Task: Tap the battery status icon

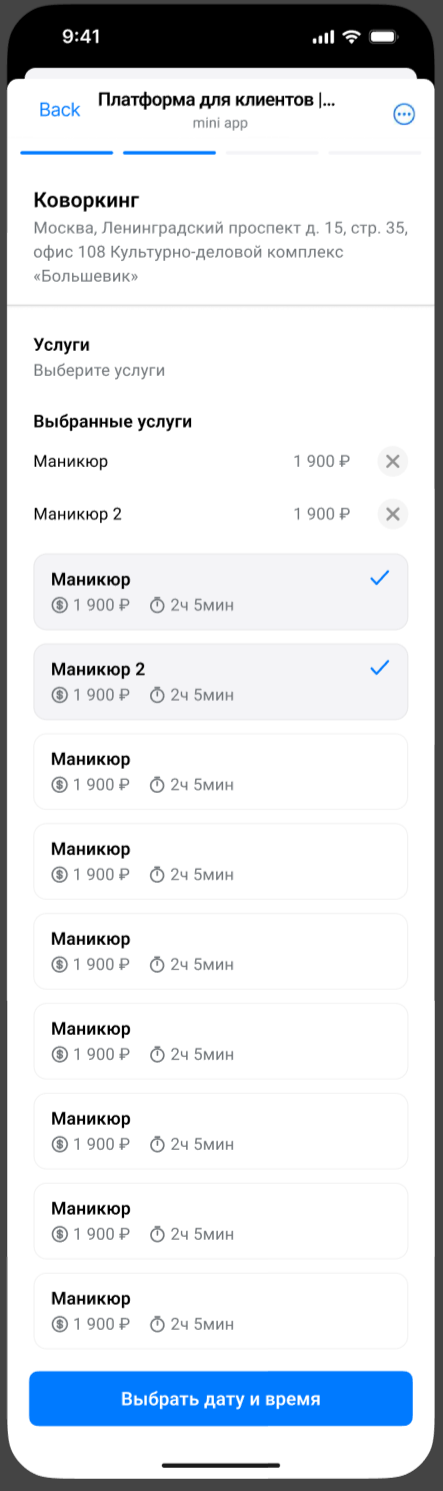Action: 382,36
